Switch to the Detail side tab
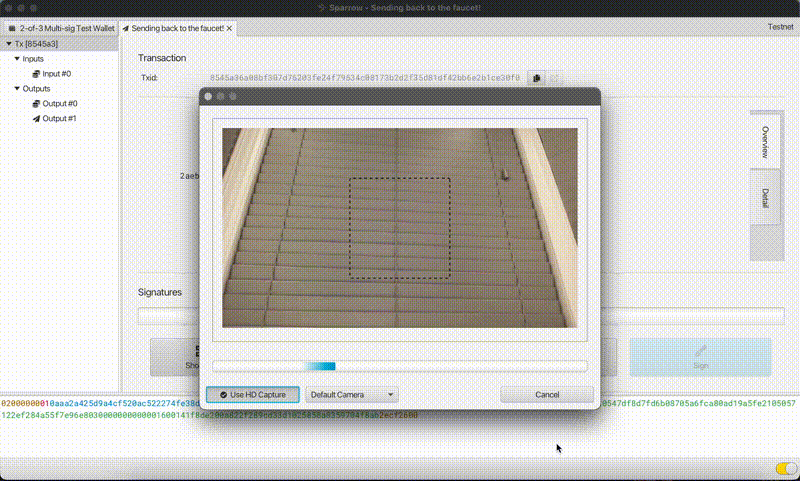The height and width of the screenshot is (481, 800). coord(765,198)
